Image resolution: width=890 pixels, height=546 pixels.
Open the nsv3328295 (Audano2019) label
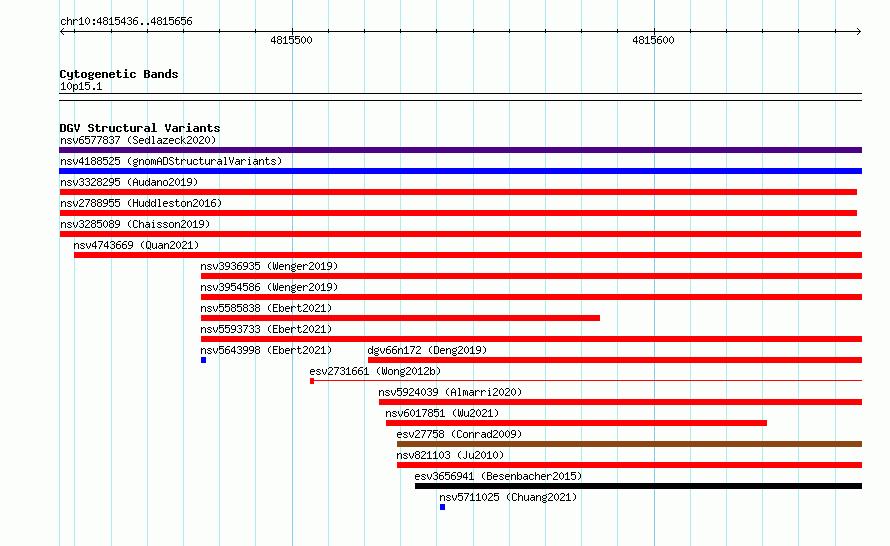[x=129, y=182]
